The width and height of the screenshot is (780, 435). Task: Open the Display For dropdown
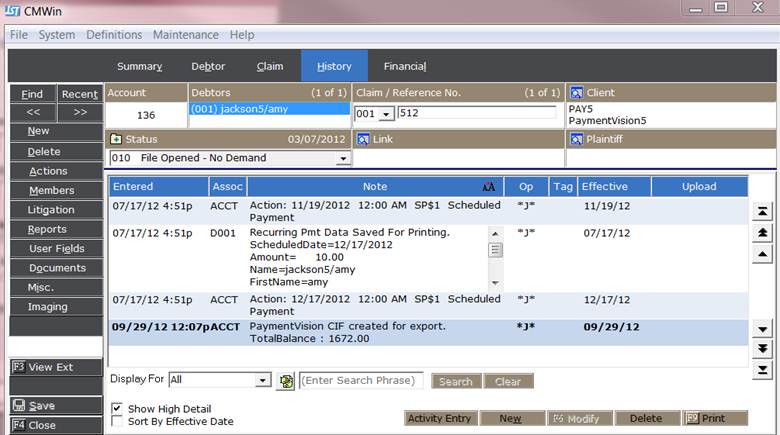click(x=263, y=380)
